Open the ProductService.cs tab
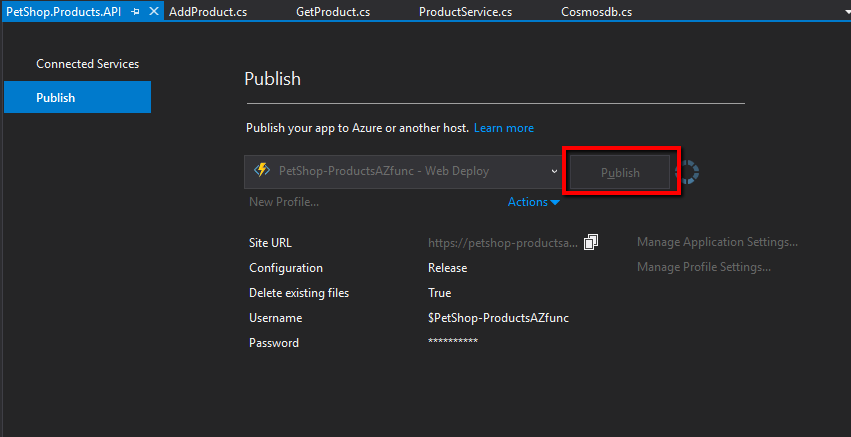This screenshot has width=851, height=437. [465, 12]
